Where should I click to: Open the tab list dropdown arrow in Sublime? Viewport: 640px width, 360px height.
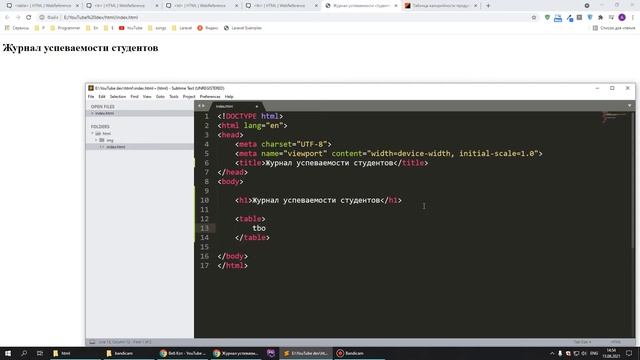coord(629,106)
